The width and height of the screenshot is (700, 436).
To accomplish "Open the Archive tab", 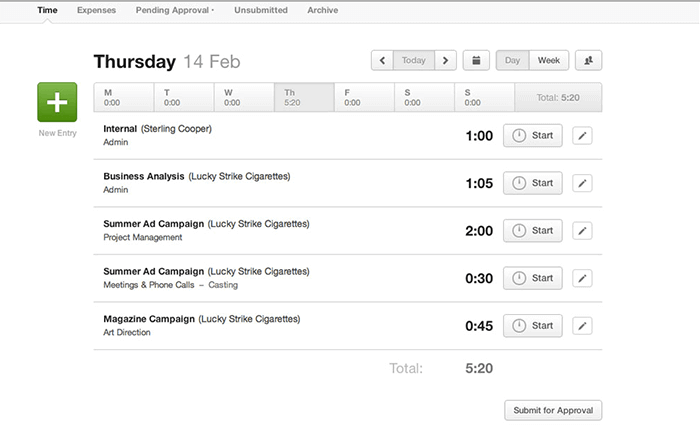I will (322, 10).
